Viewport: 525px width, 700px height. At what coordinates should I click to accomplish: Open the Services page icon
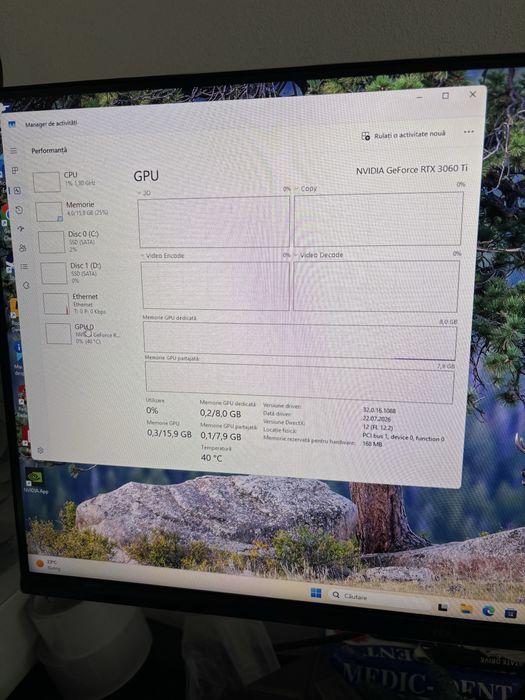26,285
